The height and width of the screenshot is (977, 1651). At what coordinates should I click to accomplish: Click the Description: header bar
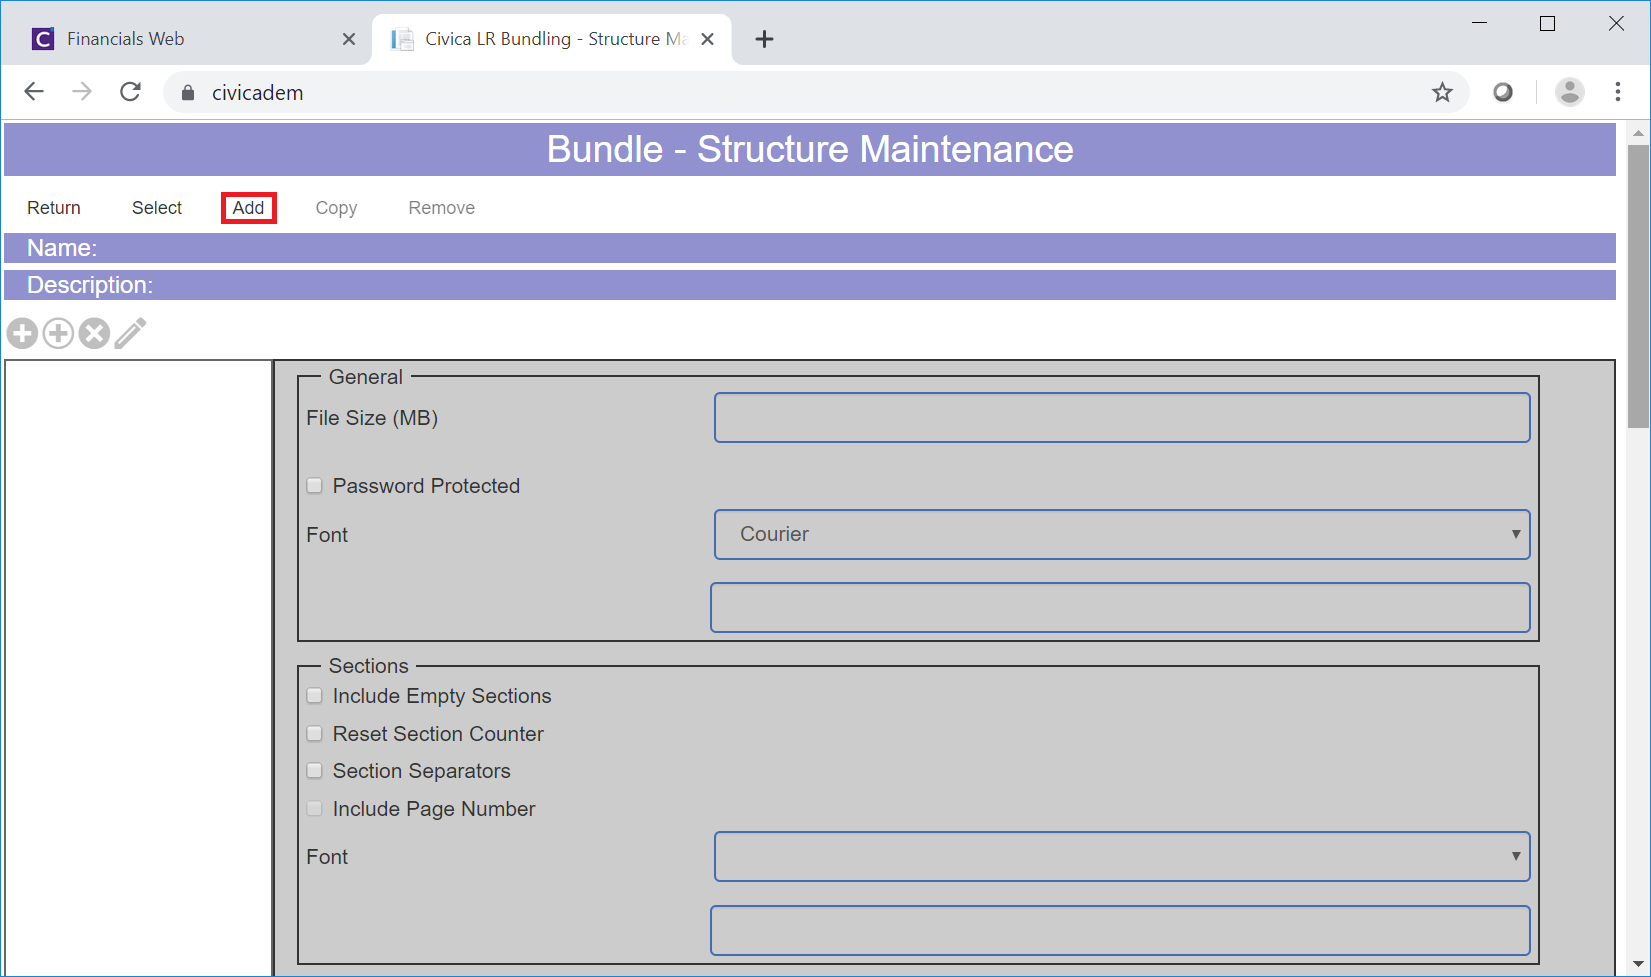(810, 285)
